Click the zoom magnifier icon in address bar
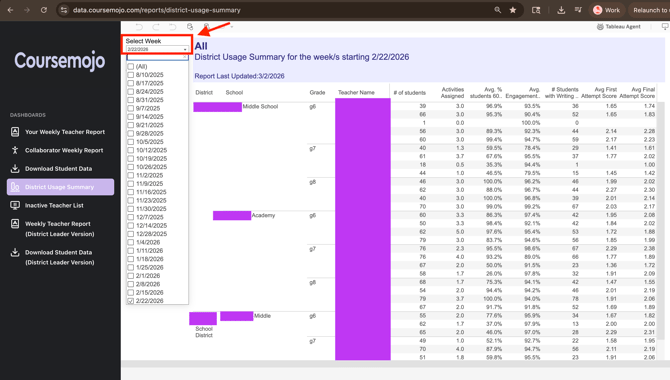Screen dimensions: 670x380 tap(498, 10)
